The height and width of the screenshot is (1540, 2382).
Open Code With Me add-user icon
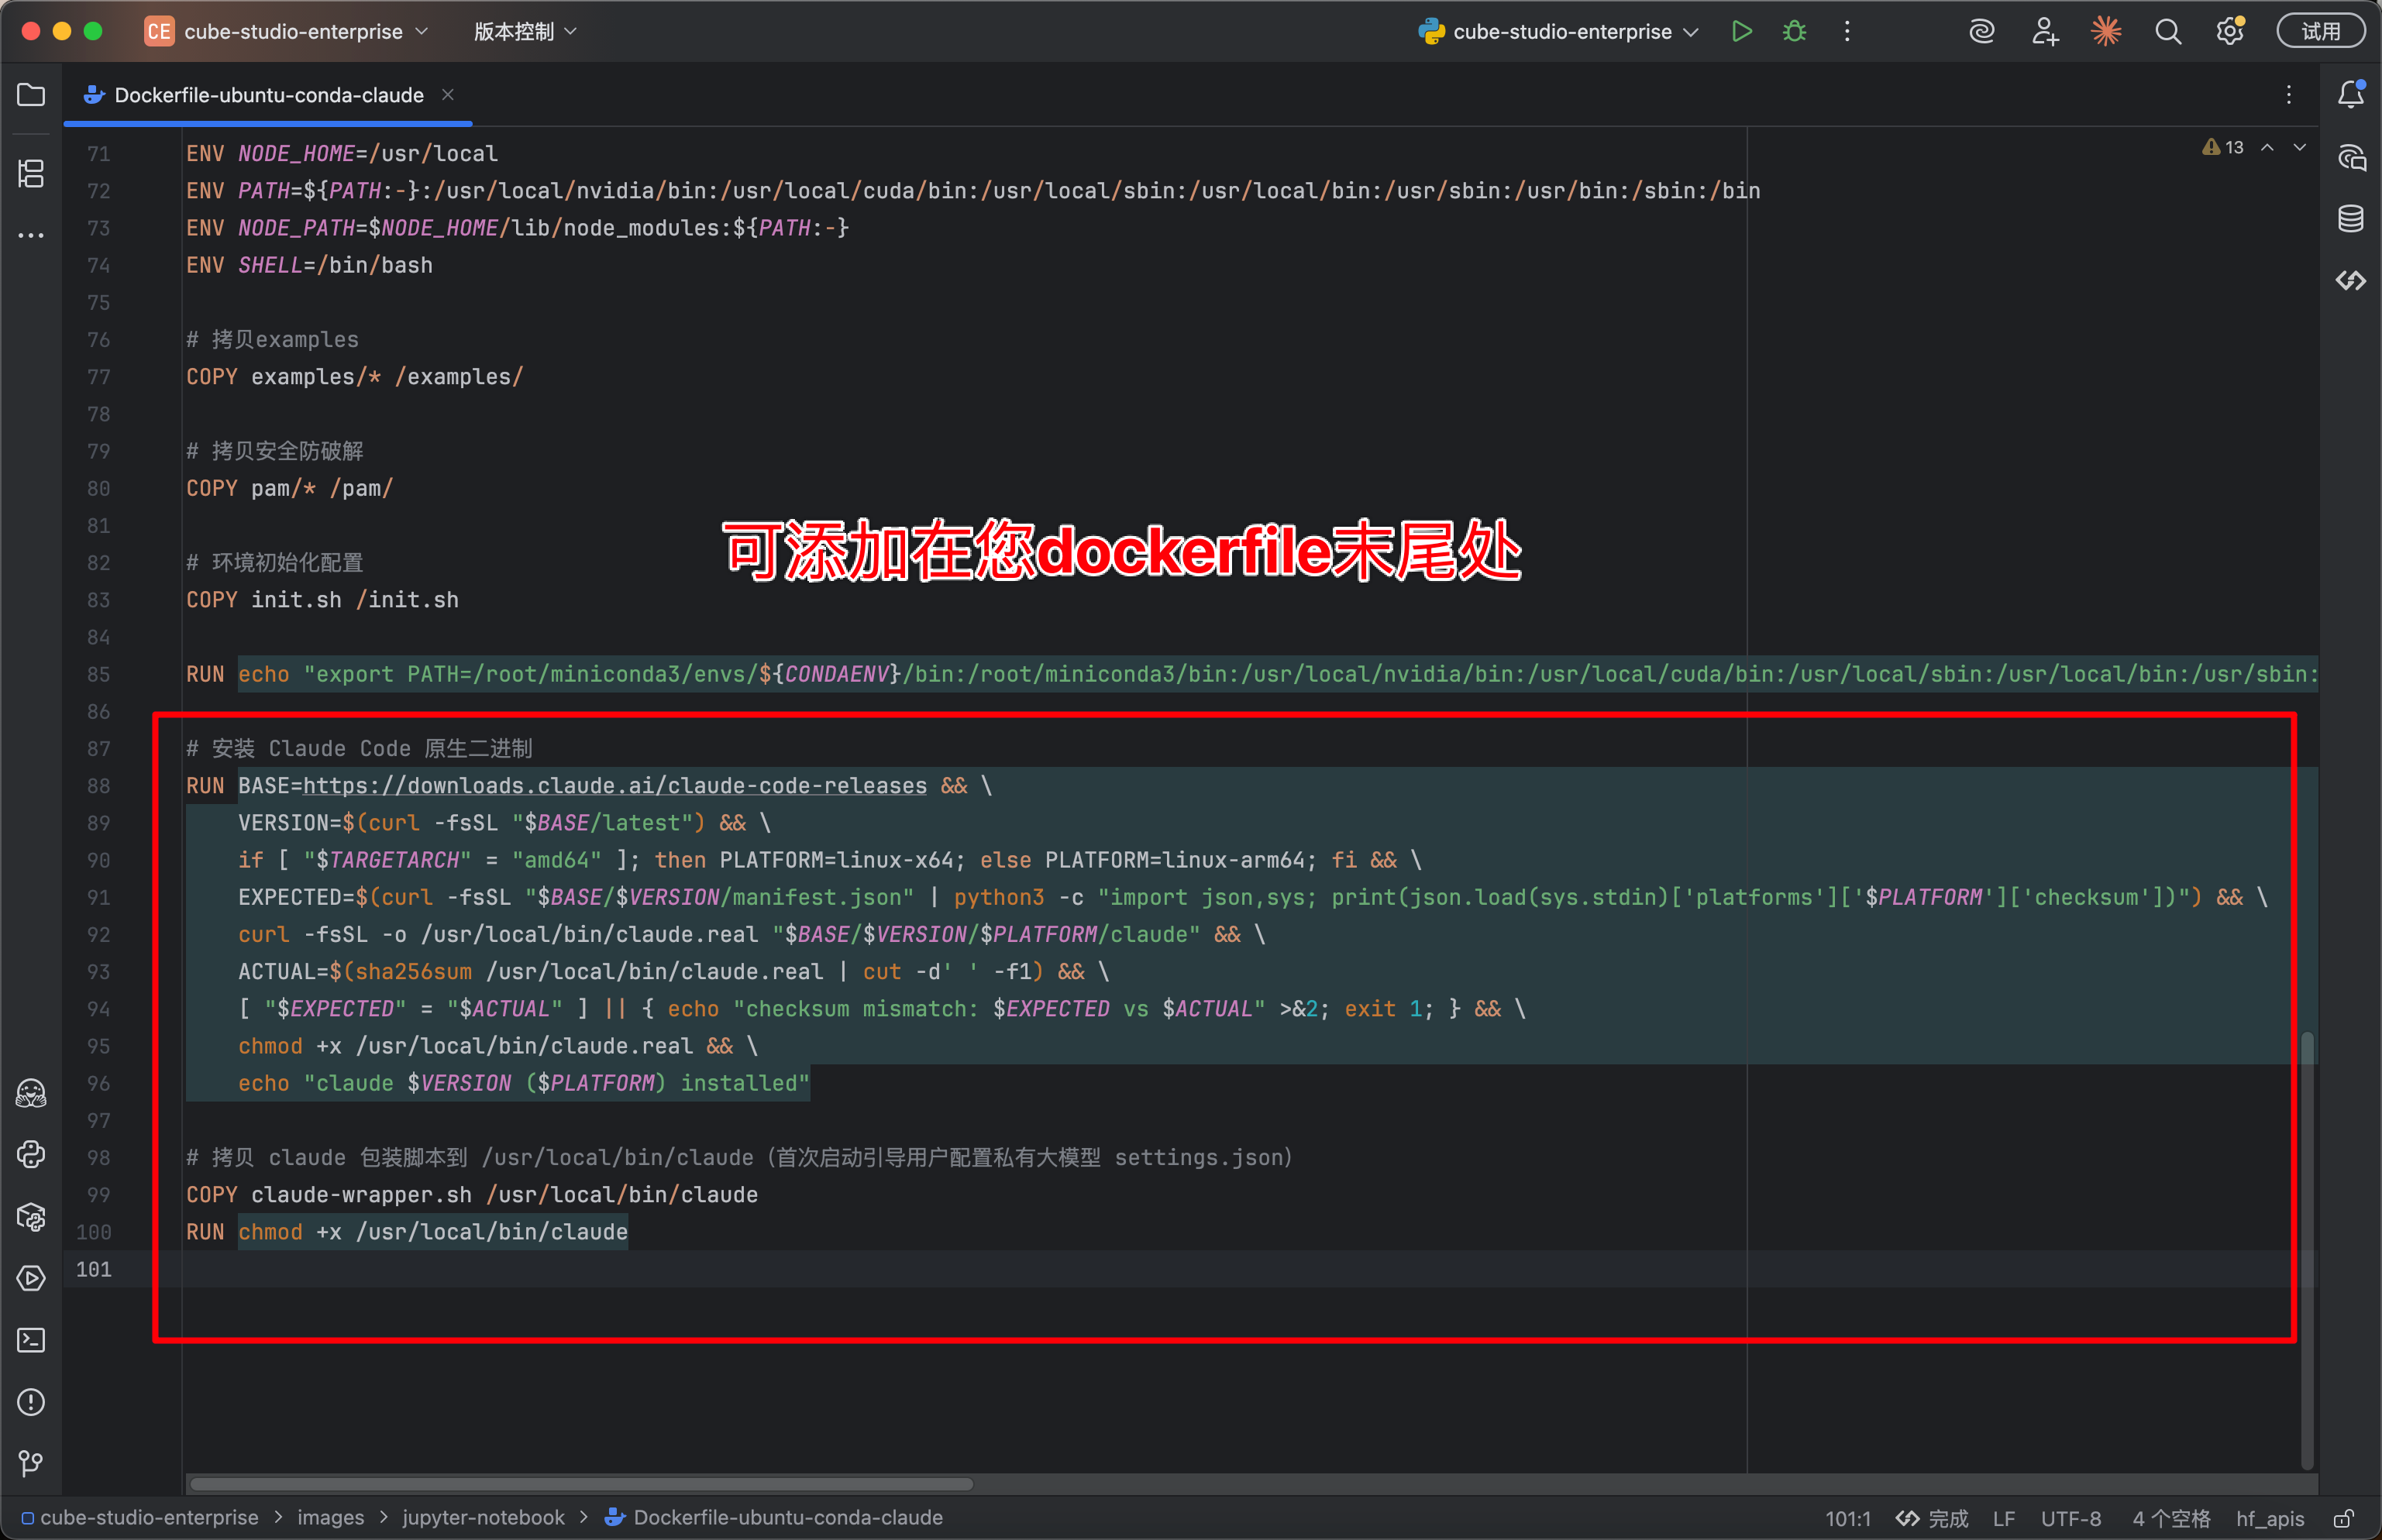2044,31
